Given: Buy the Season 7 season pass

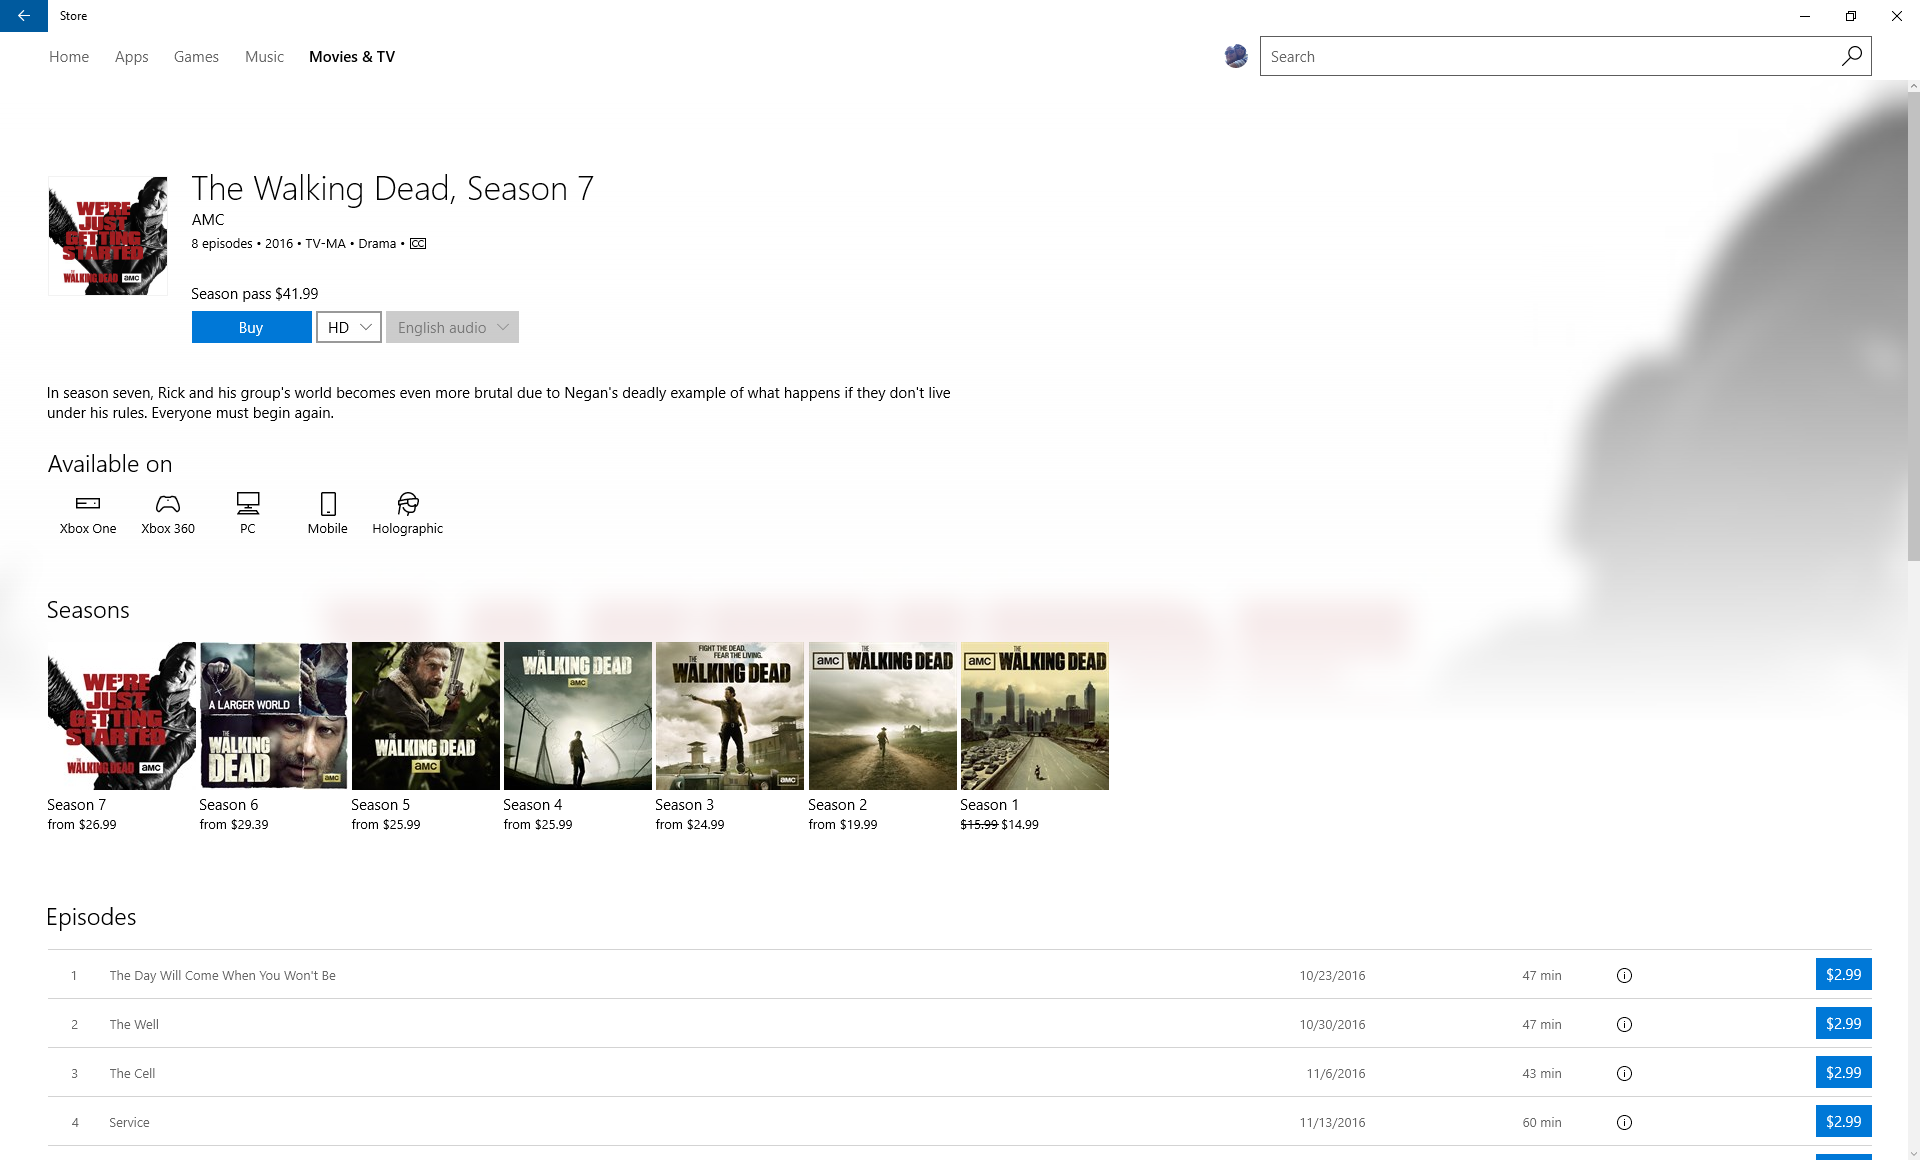Looking at the screenshot, I should tap(251, 327).
